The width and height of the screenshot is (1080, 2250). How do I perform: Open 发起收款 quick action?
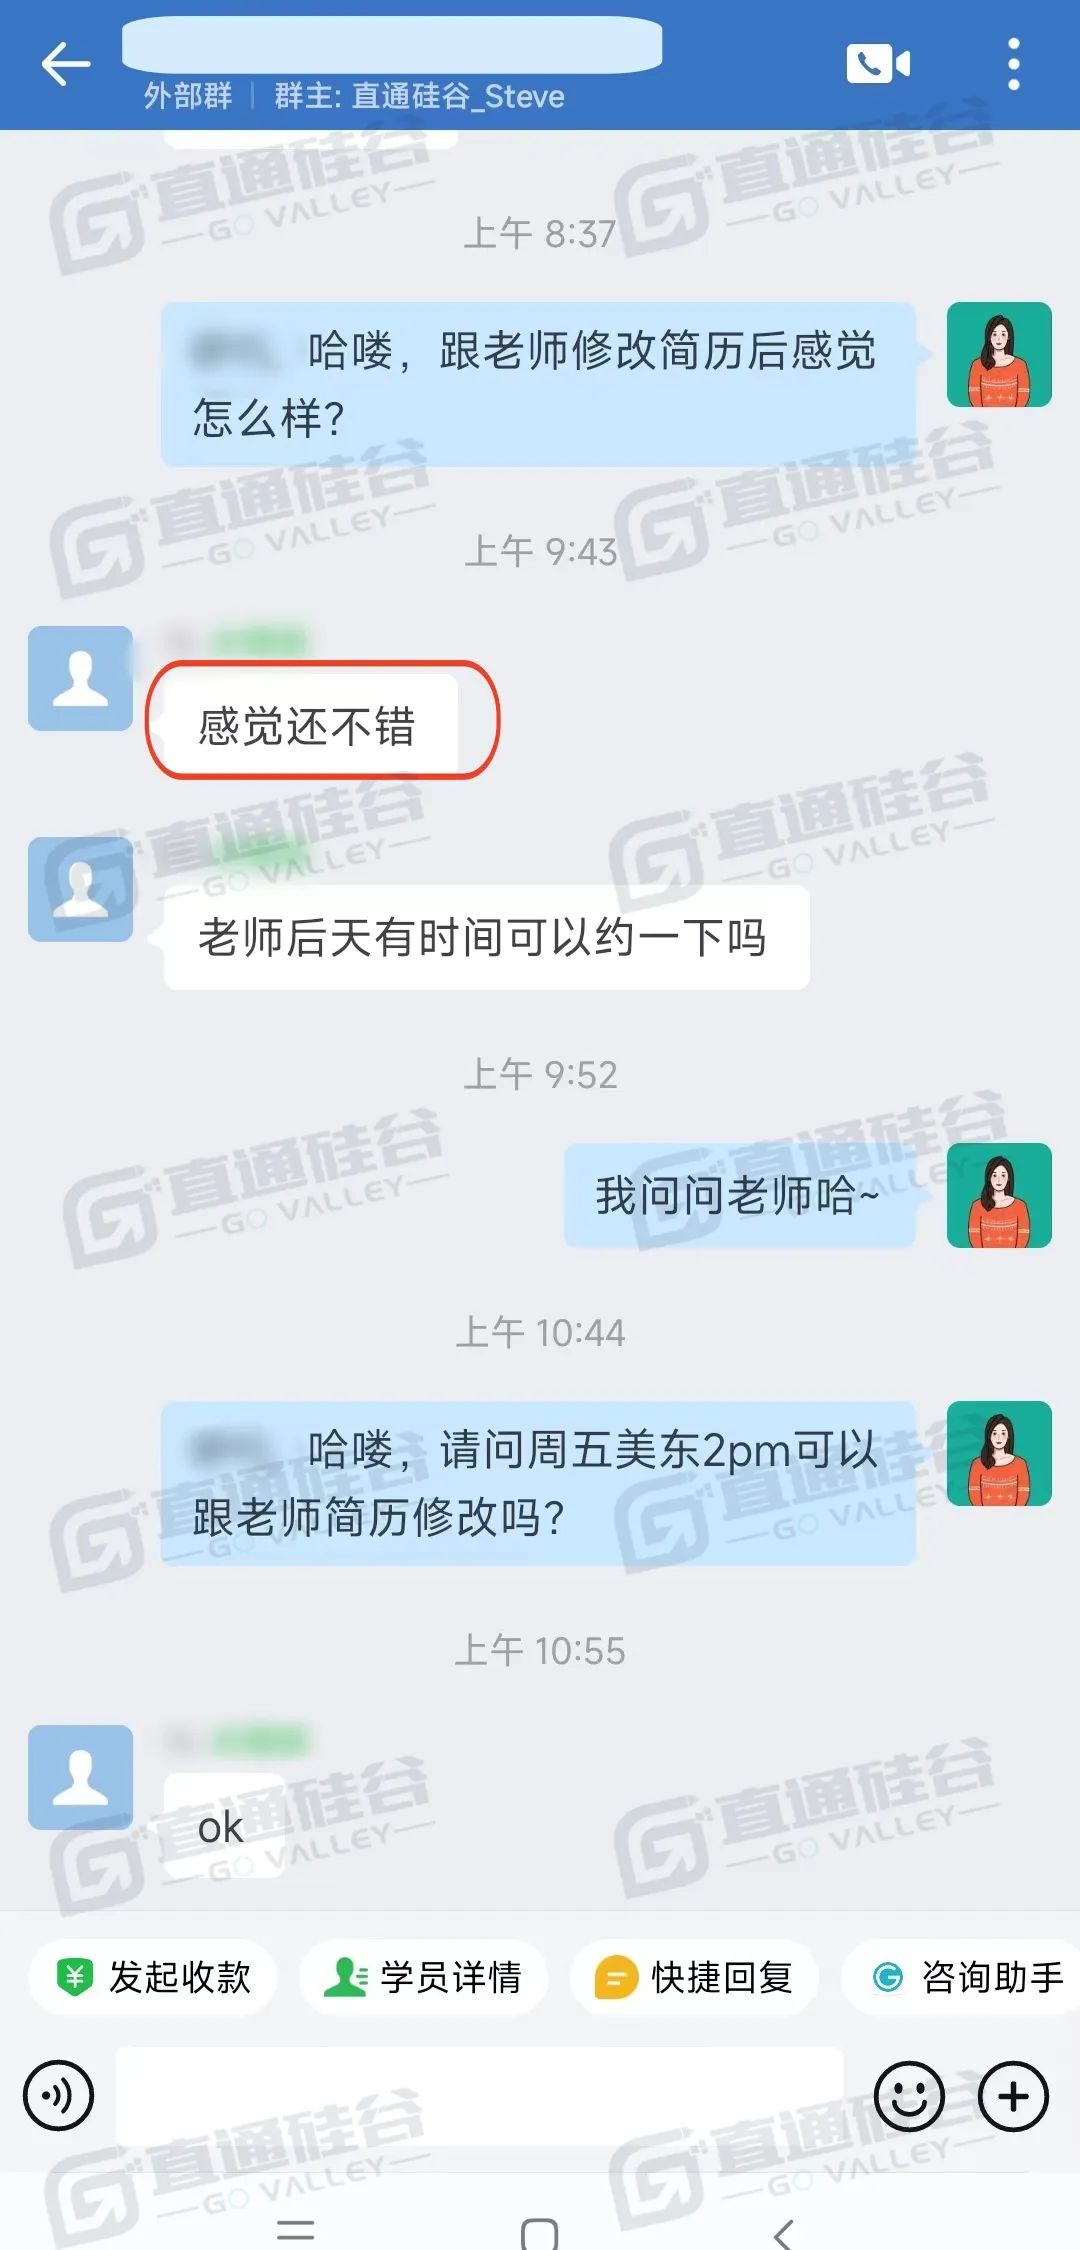coord(153,1977)
